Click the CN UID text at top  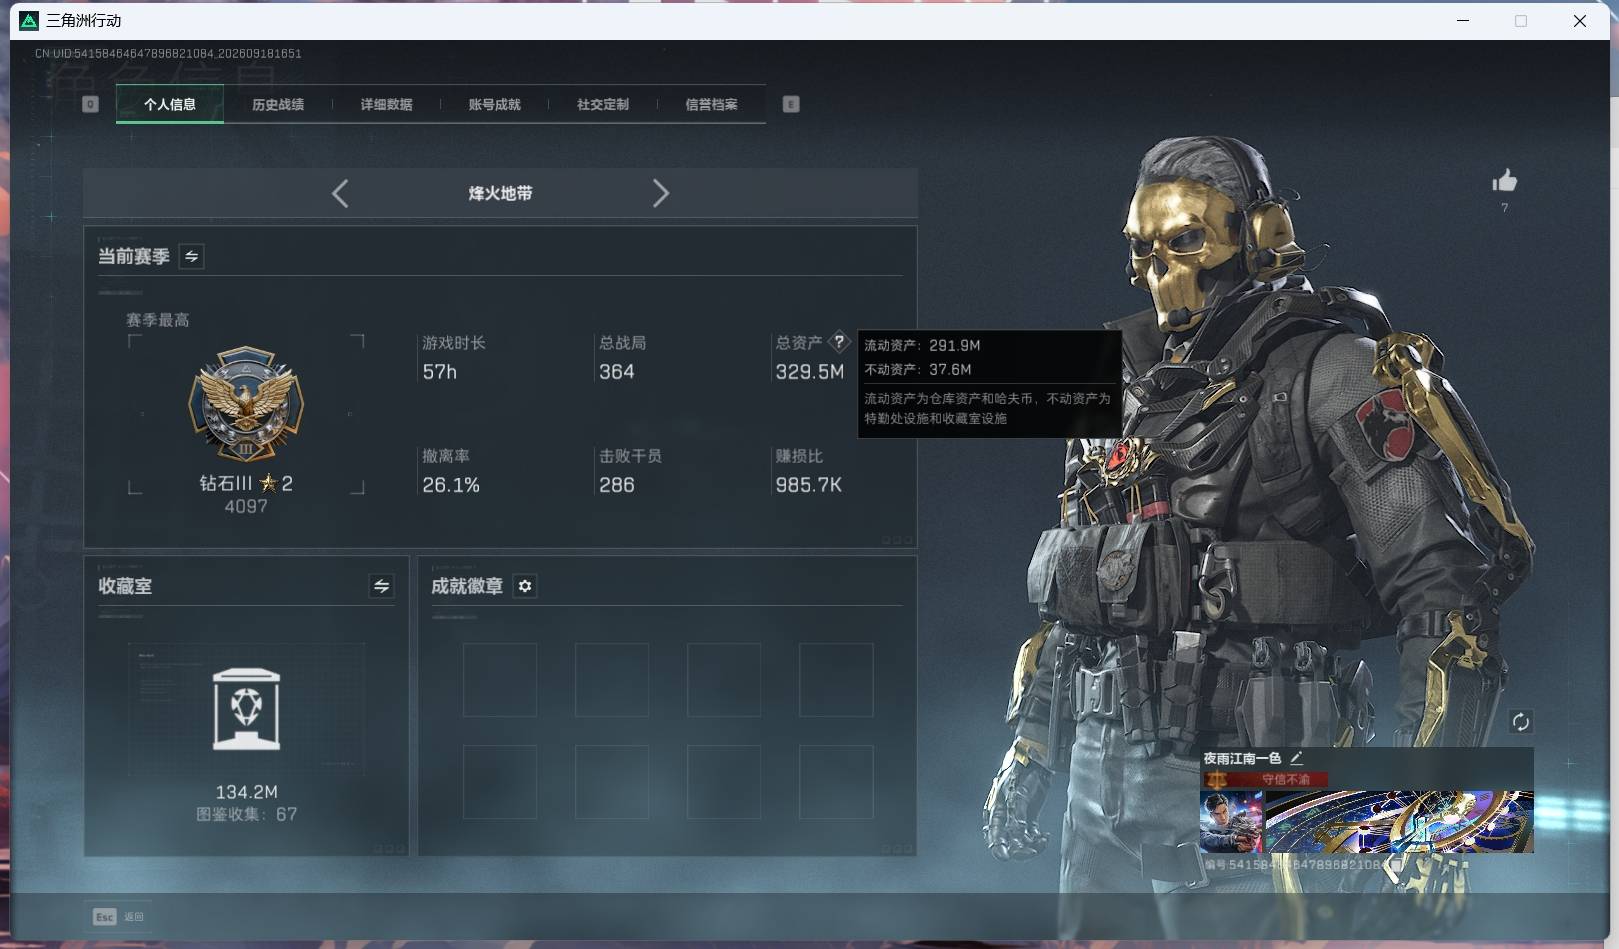tap(168, 53)
